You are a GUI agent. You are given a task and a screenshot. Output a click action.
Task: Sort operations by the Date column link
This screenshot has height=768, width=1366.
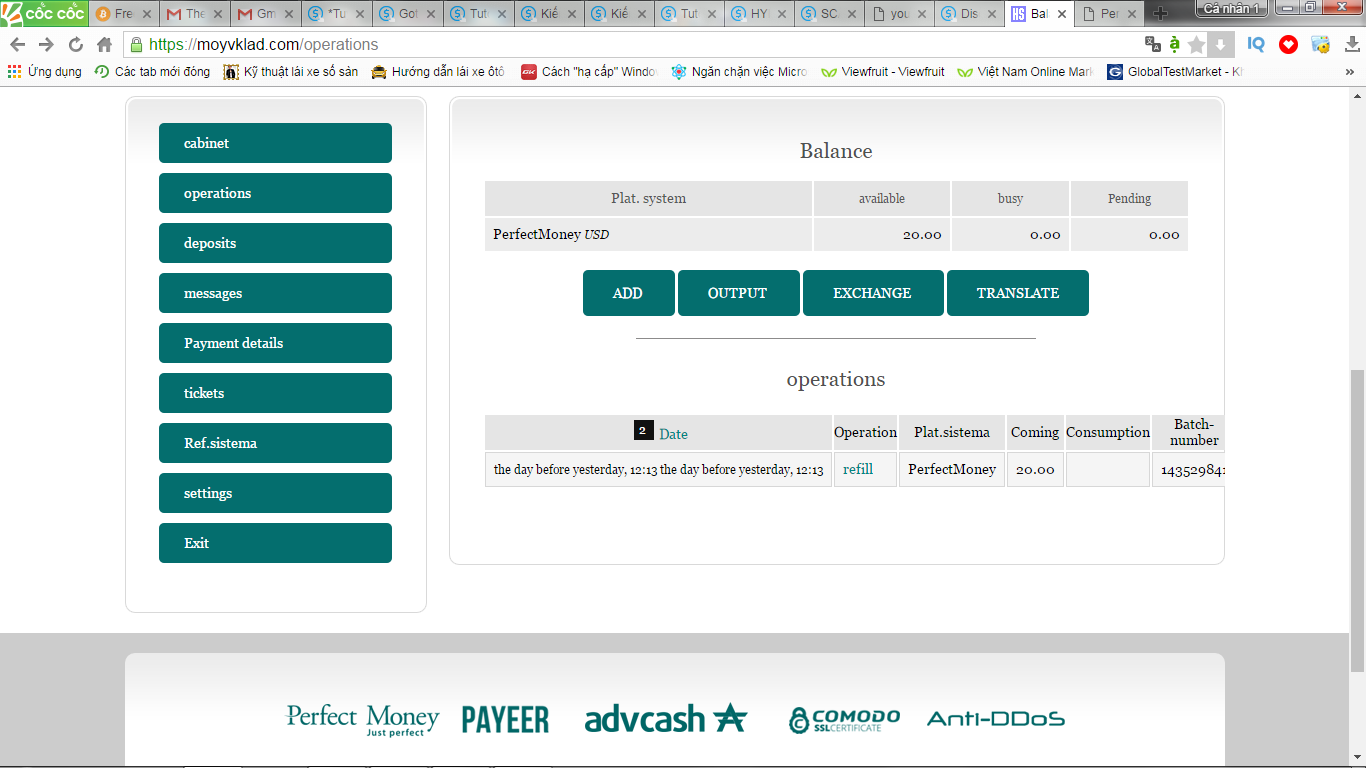(673, 434)
